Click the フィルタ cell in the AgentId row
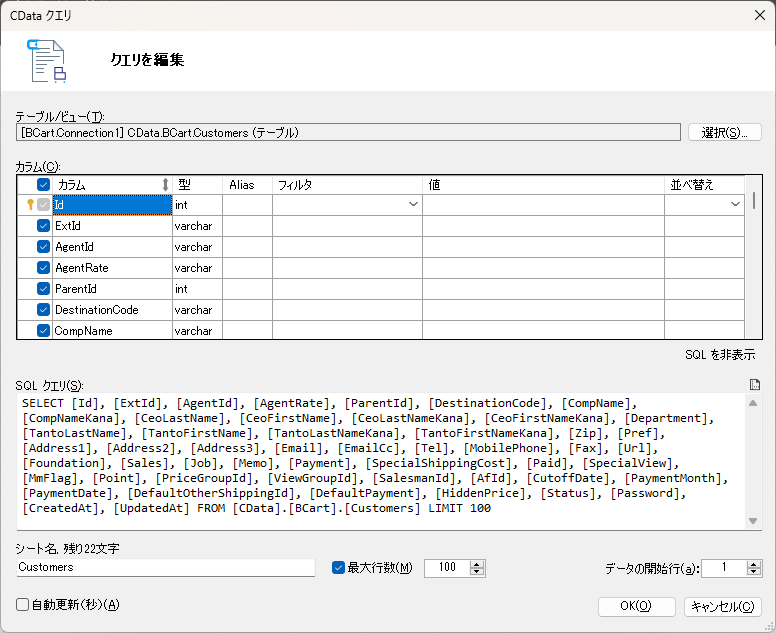 [347, 246]
